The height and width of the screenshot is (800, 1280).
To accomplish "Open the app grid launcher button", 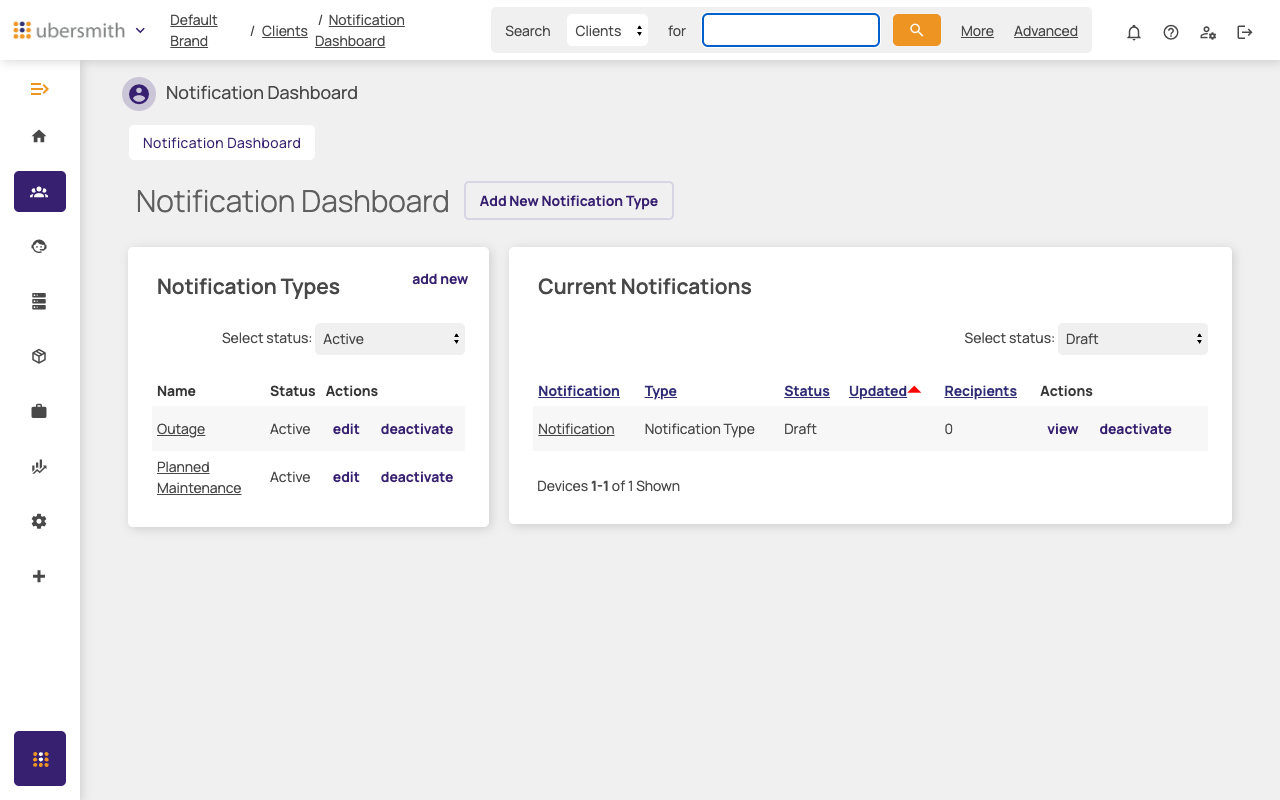I will 40,758.
